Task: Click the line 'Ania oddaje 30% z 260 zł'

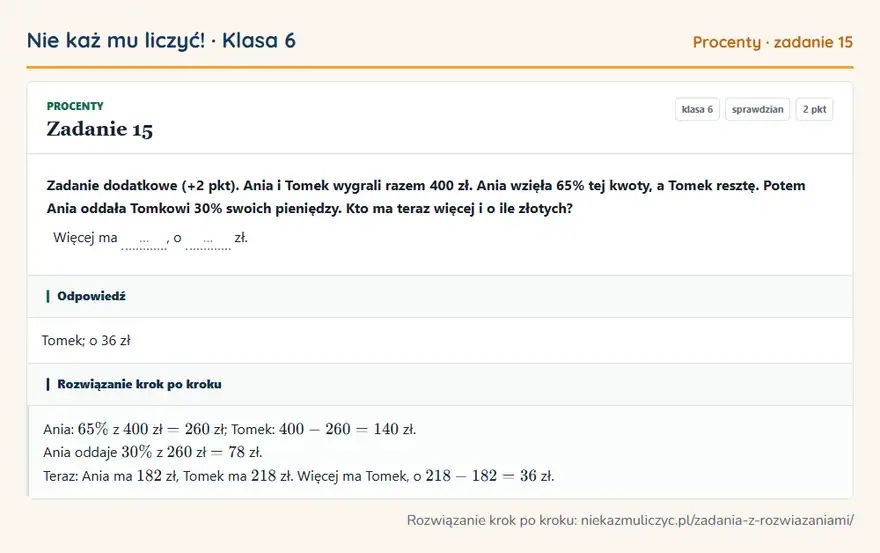Action: pyautogui.click(x=153, y=453)
